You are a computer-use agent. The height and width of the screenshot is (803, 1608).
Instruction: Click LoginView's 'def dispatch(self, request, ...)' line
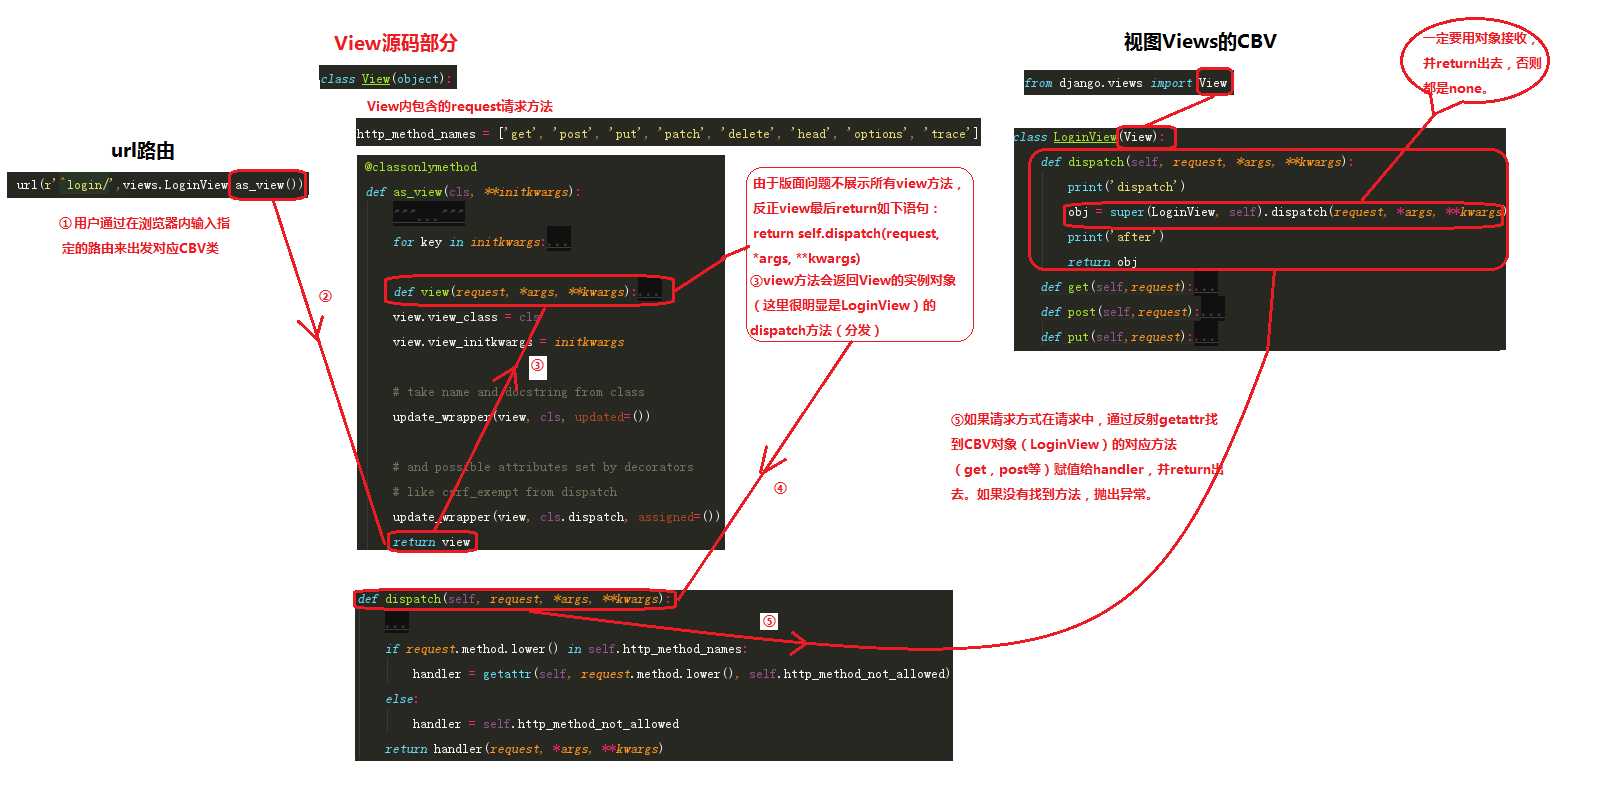click(1196, 162)
